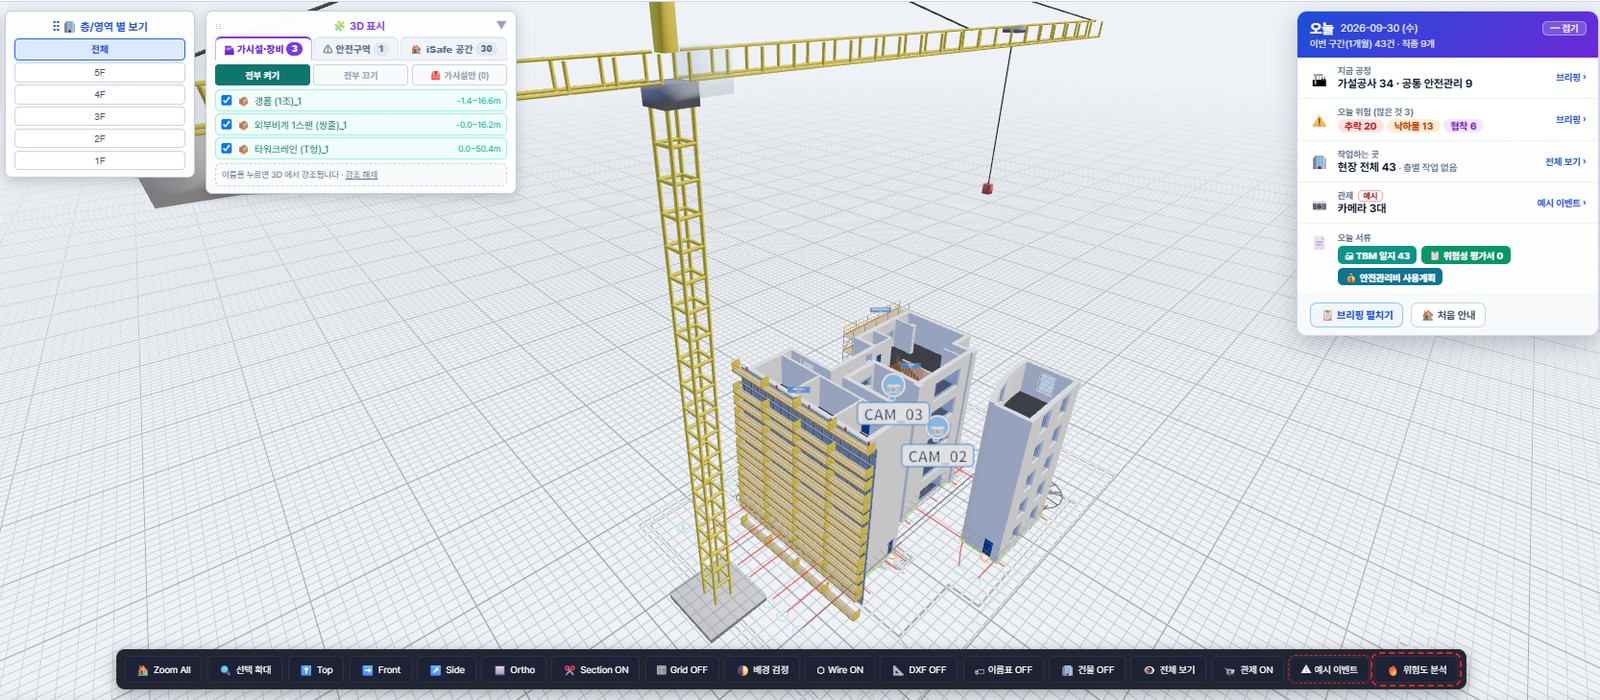Click red hook block hanging from crane
1600x700 pixels.
click(x=987, y=187)
